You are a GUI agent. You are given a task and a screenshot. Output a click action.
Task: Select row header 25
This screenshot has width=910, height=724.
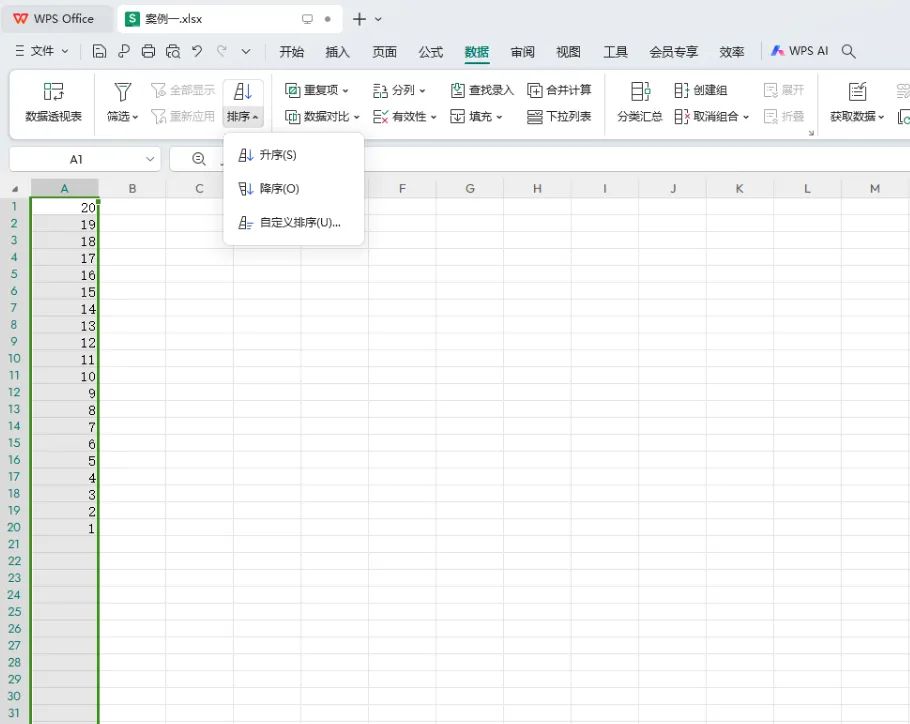pos(15,611)
